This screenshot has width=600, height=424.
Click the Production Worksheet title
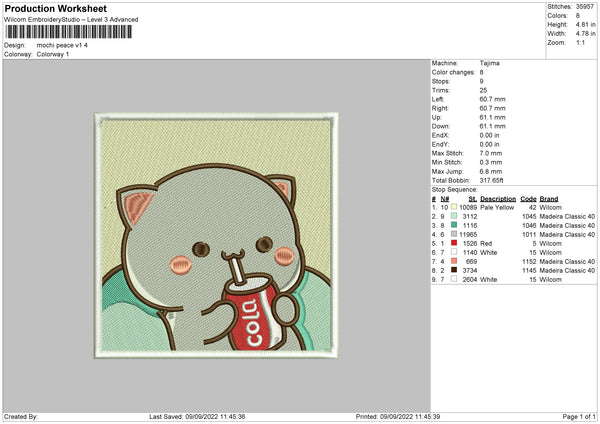coord(55,8)
